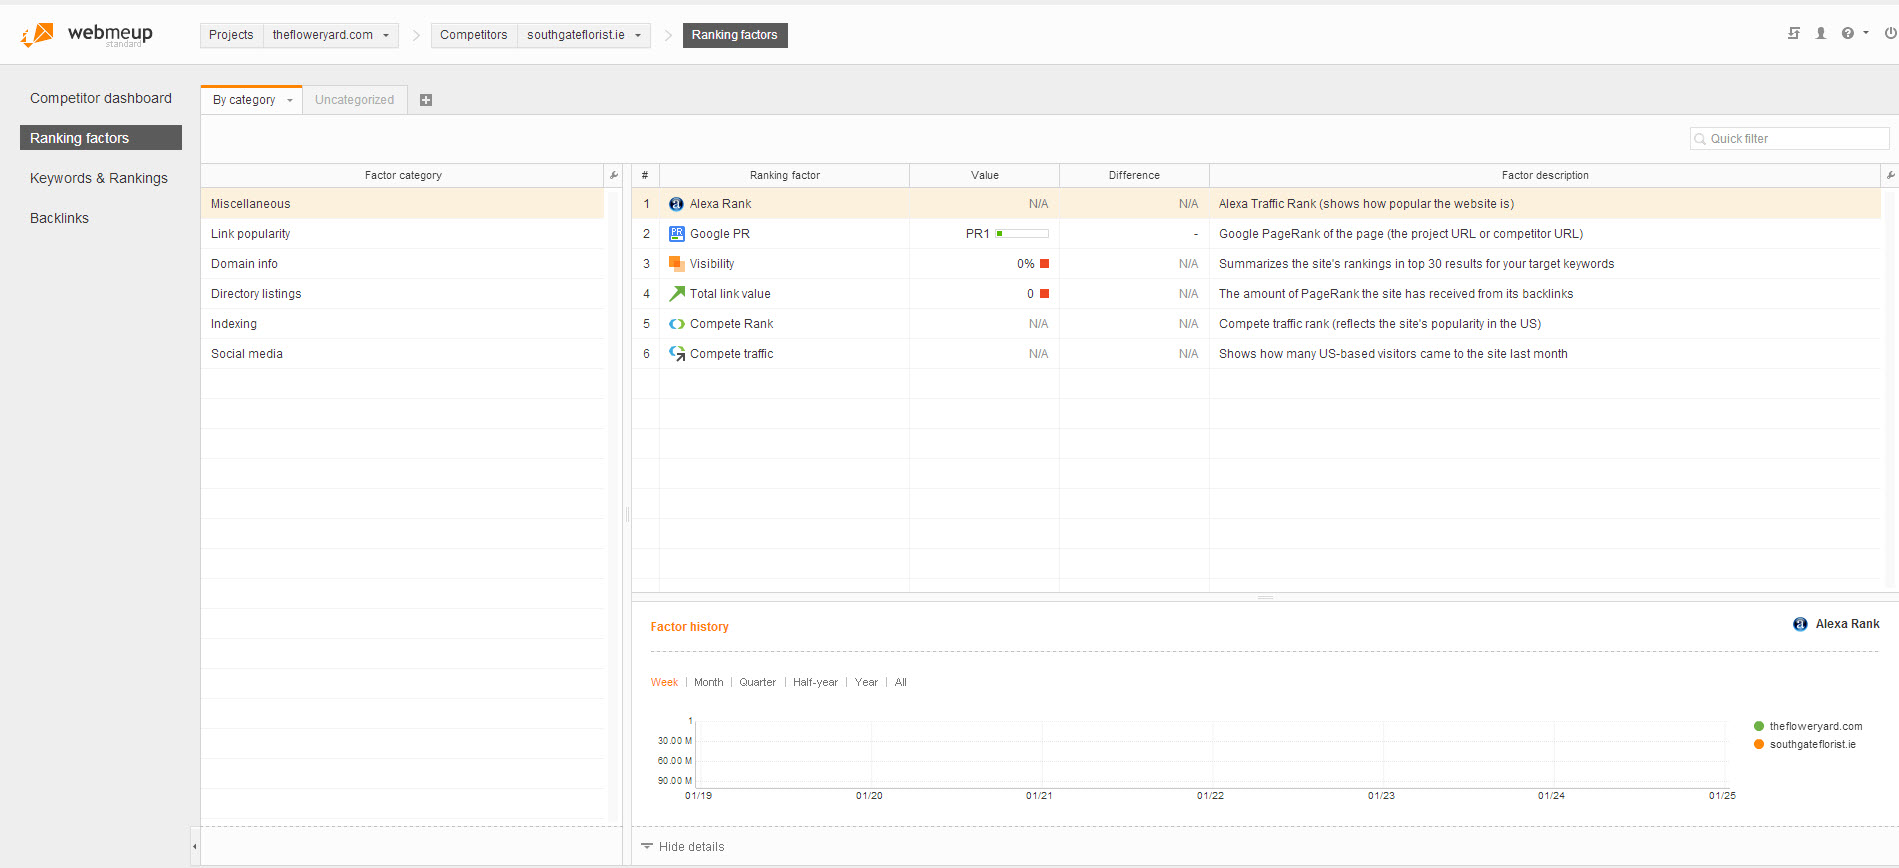Click the Compete traffic icon

(677, 354)
